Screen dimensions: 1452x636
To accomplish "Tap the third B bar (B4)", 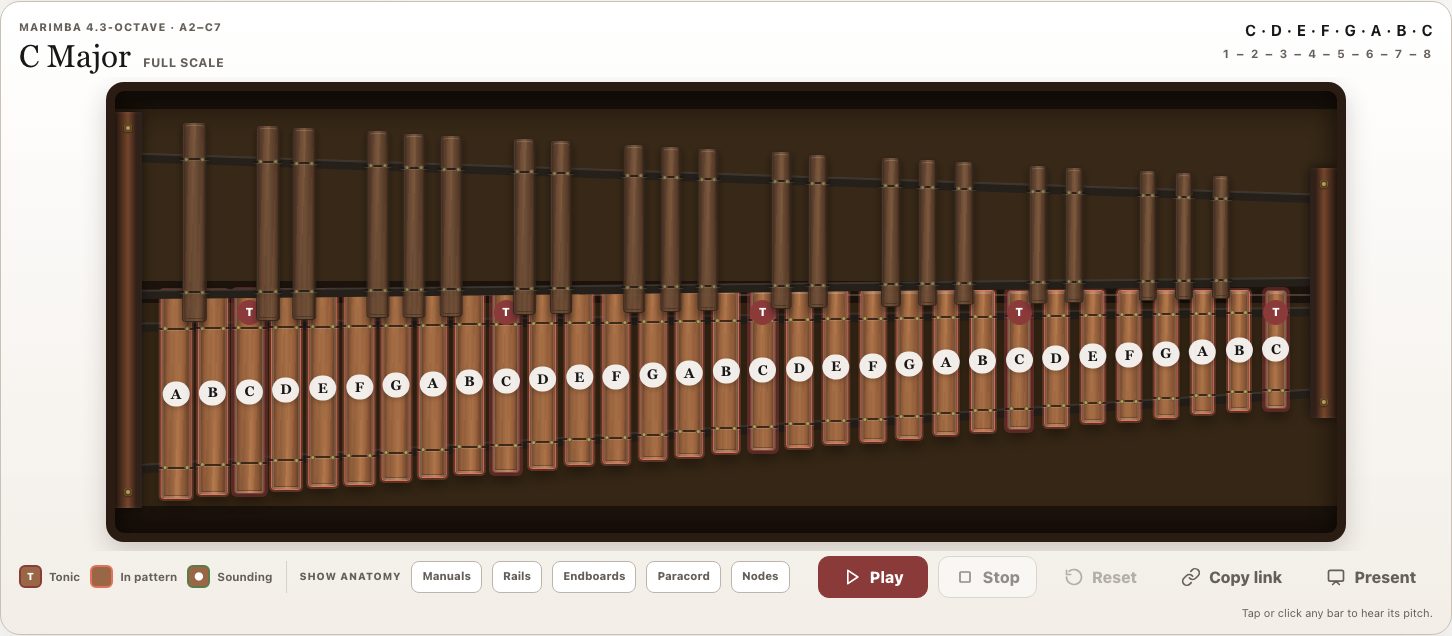I will pos(726,372).
